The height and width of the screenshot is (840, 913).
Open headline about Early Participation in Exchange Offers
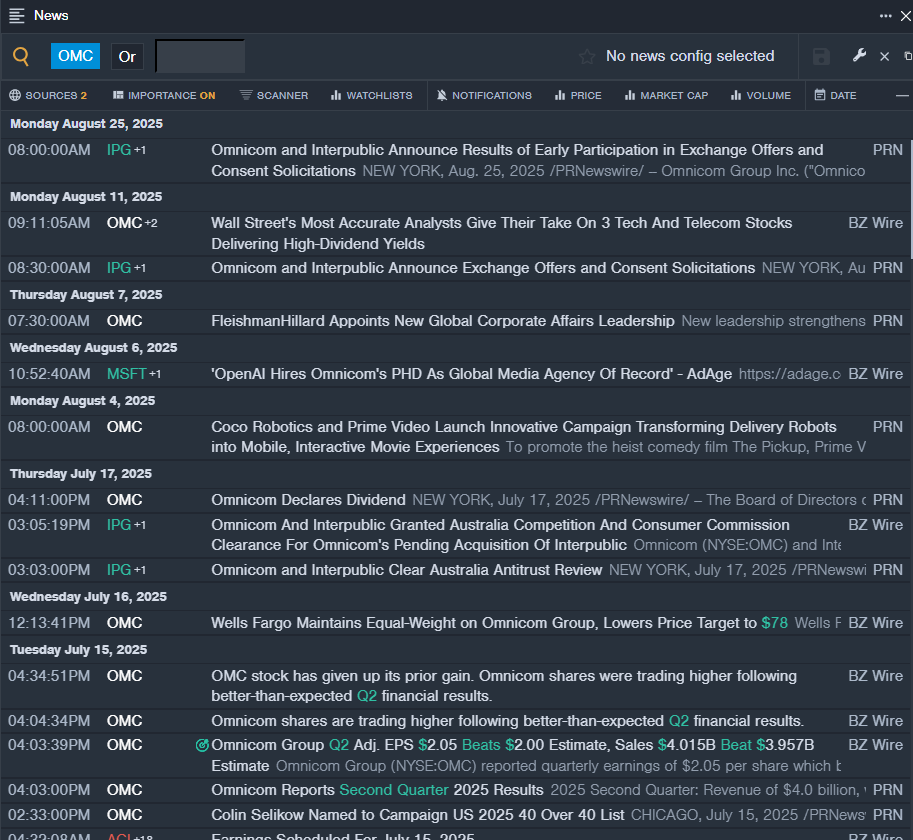tap(517, 160)
